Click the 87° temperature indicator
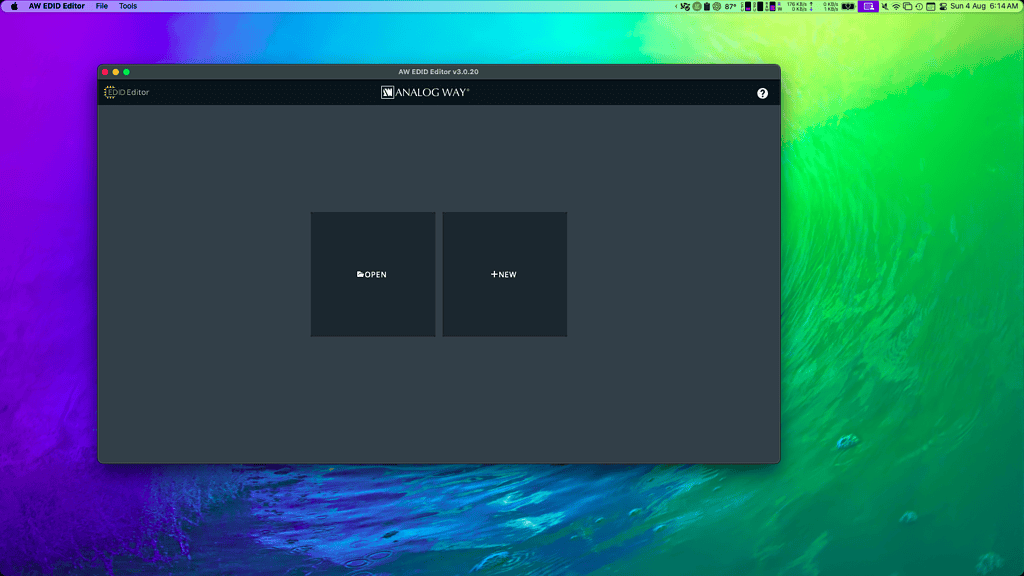Screen dimensions: 1024x576 pyautogui.click(x=731, y=6)
